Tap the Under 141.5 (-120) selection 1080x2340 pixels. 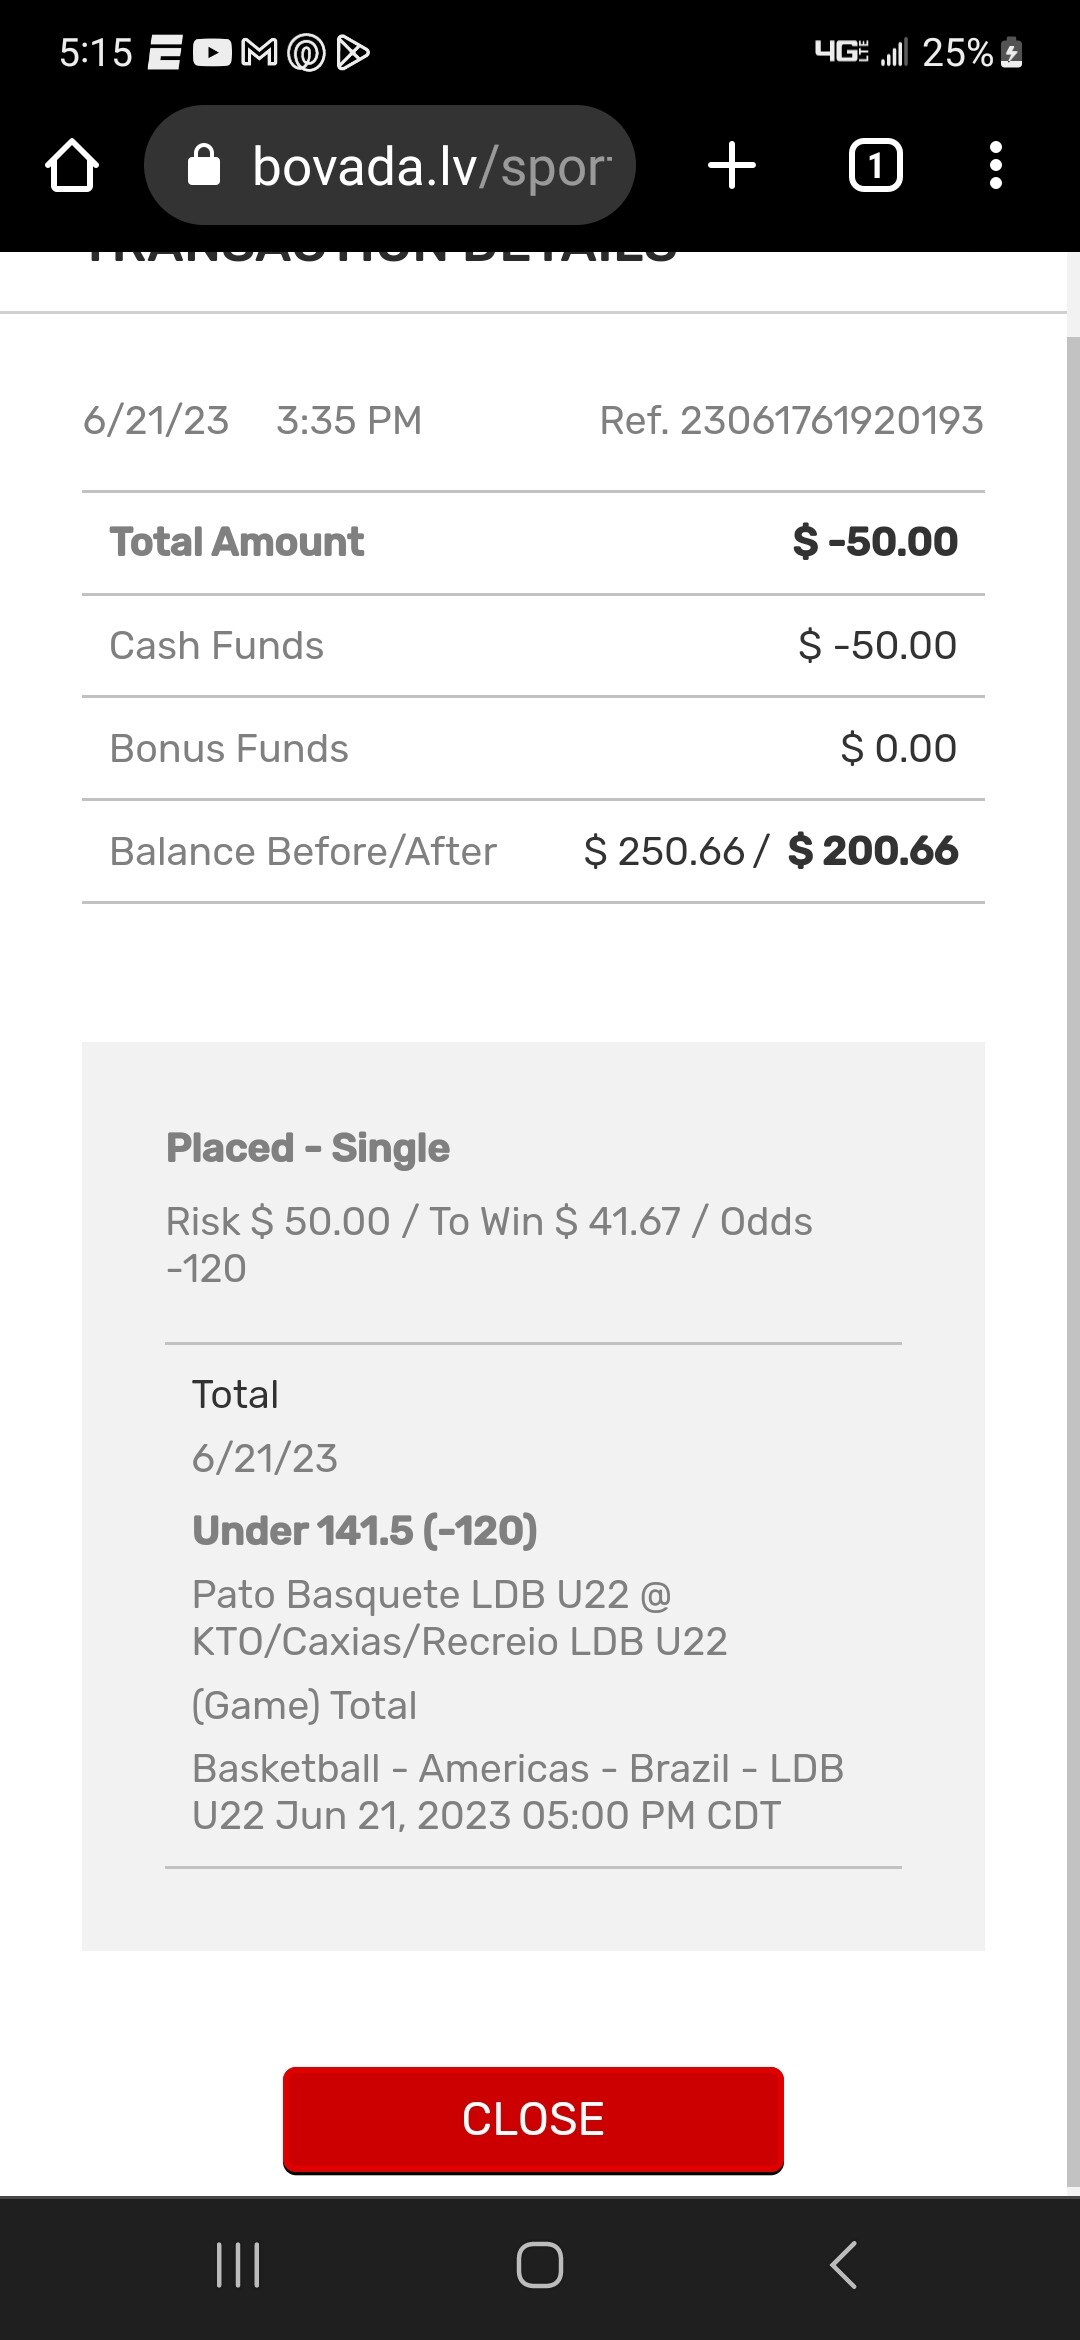[x=365, y=1531]
